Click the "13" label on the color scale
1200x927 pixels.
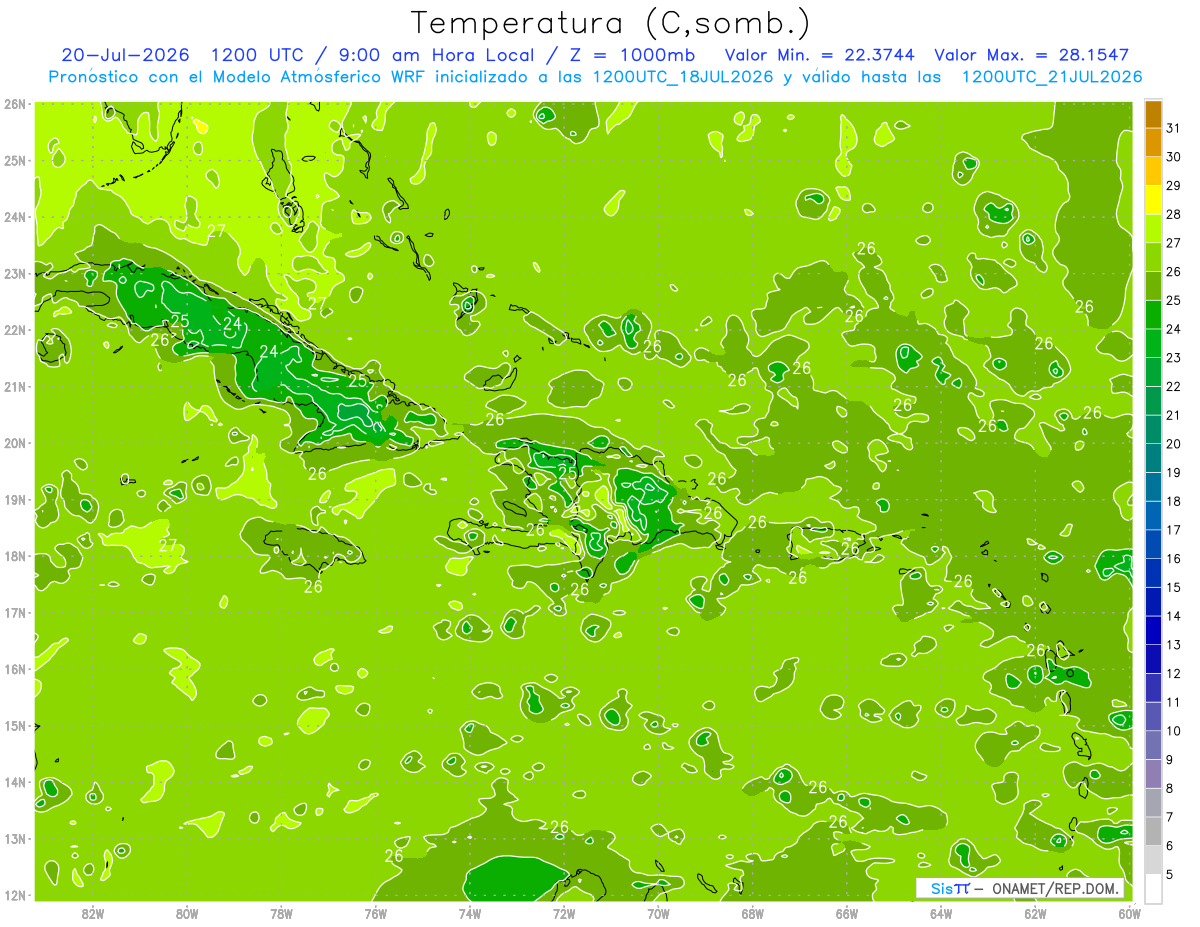1173,645
